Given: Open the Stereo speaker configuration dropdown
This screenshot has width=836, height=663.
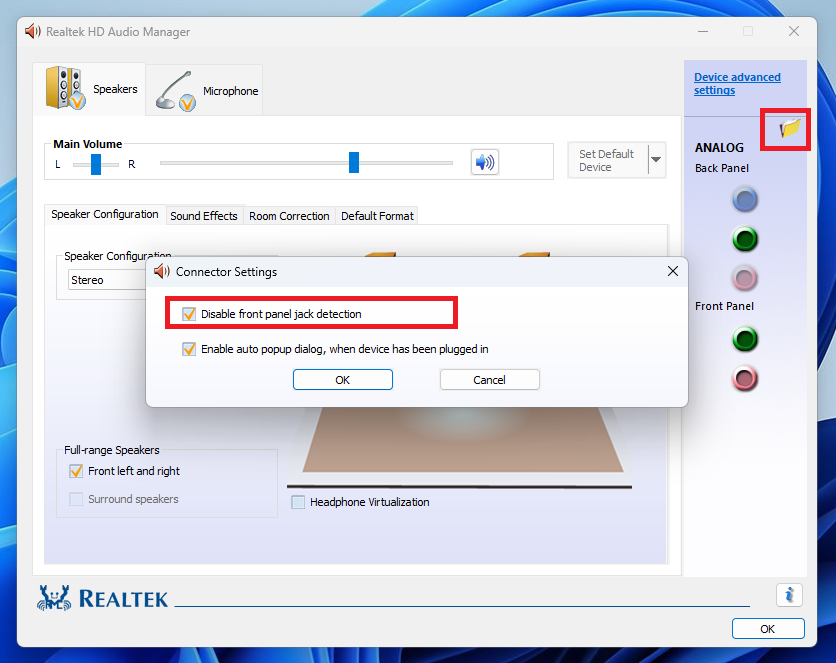Looking at the screenshot, I should [107, 280].
